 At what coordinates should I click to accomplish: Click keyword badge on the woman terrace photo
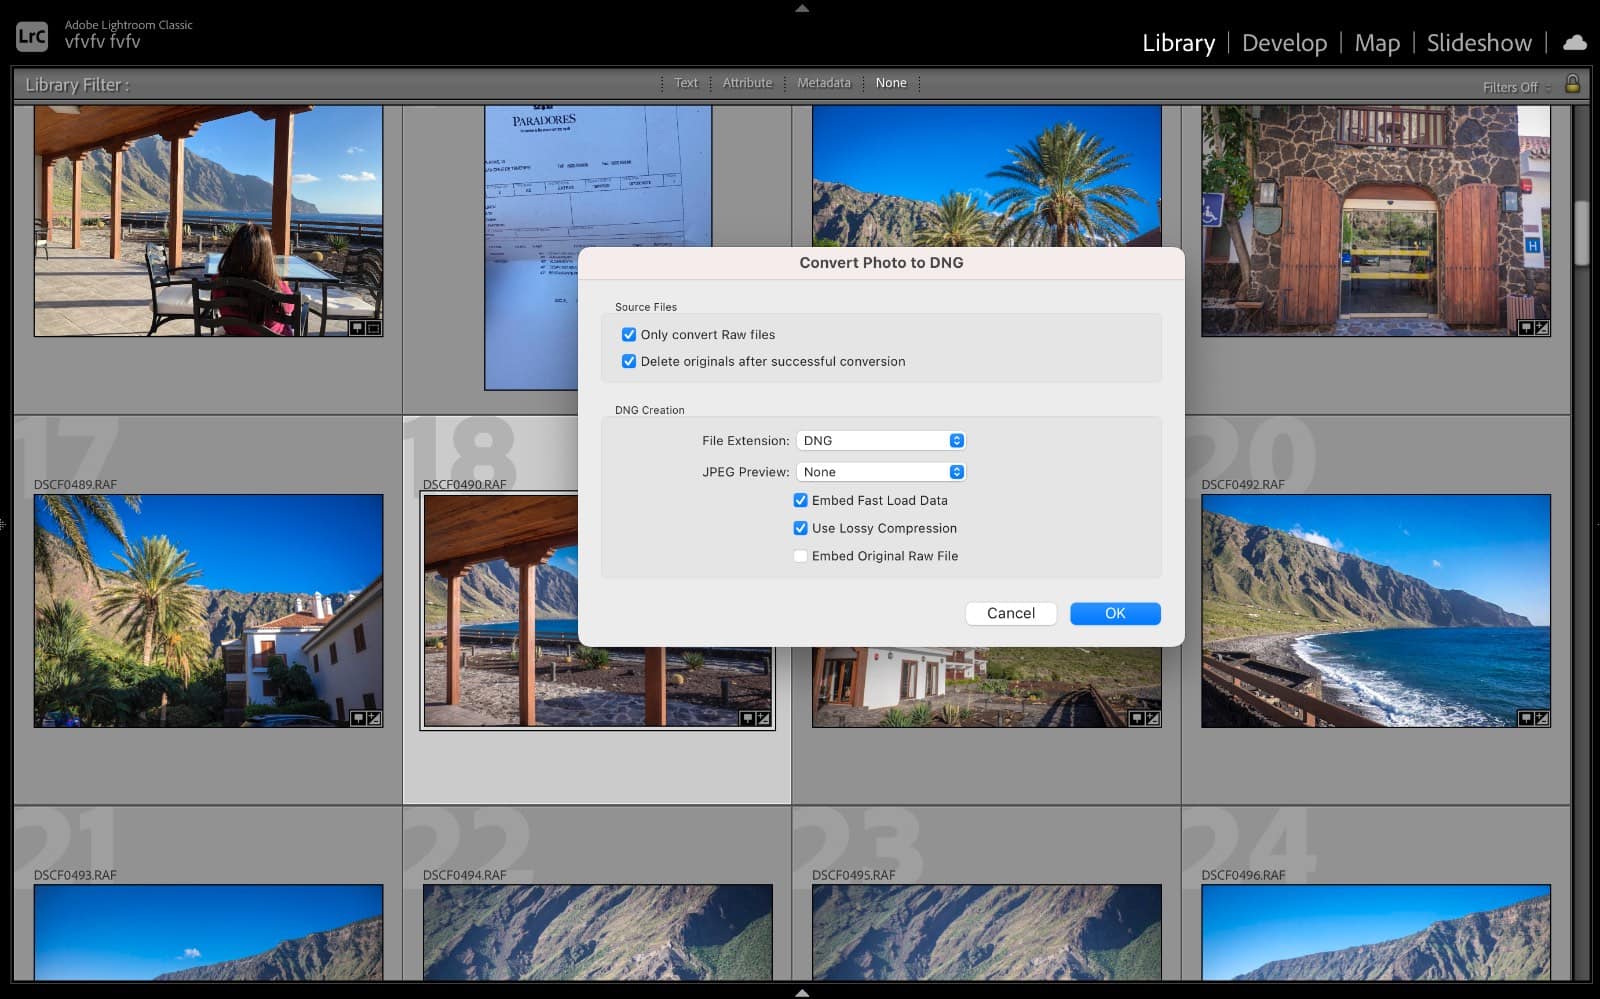pyautogui.click(x=357, y=328)
